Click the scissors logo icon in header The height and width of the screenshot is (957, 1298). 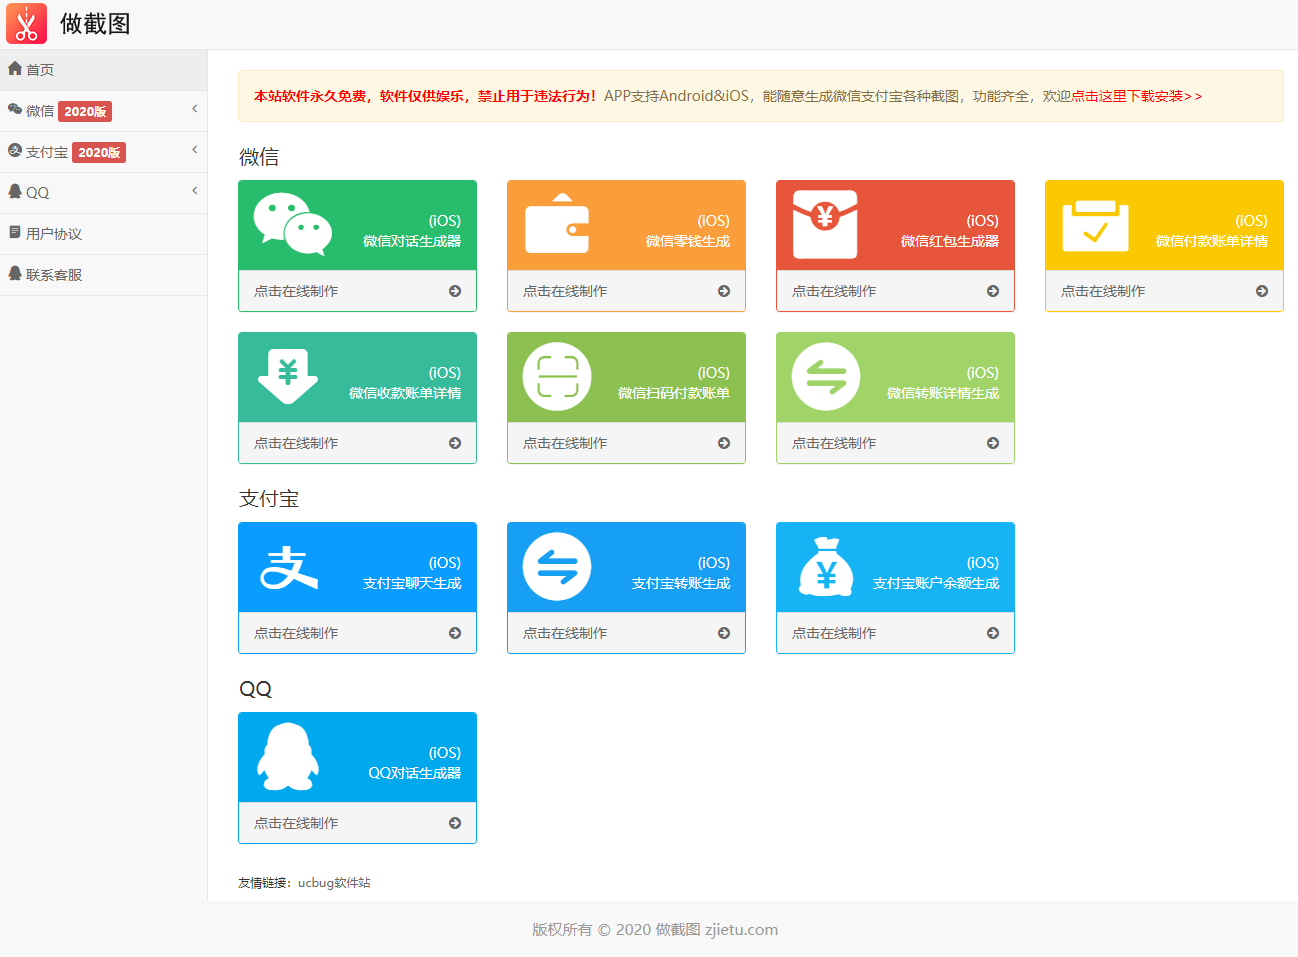coord(26,24)
